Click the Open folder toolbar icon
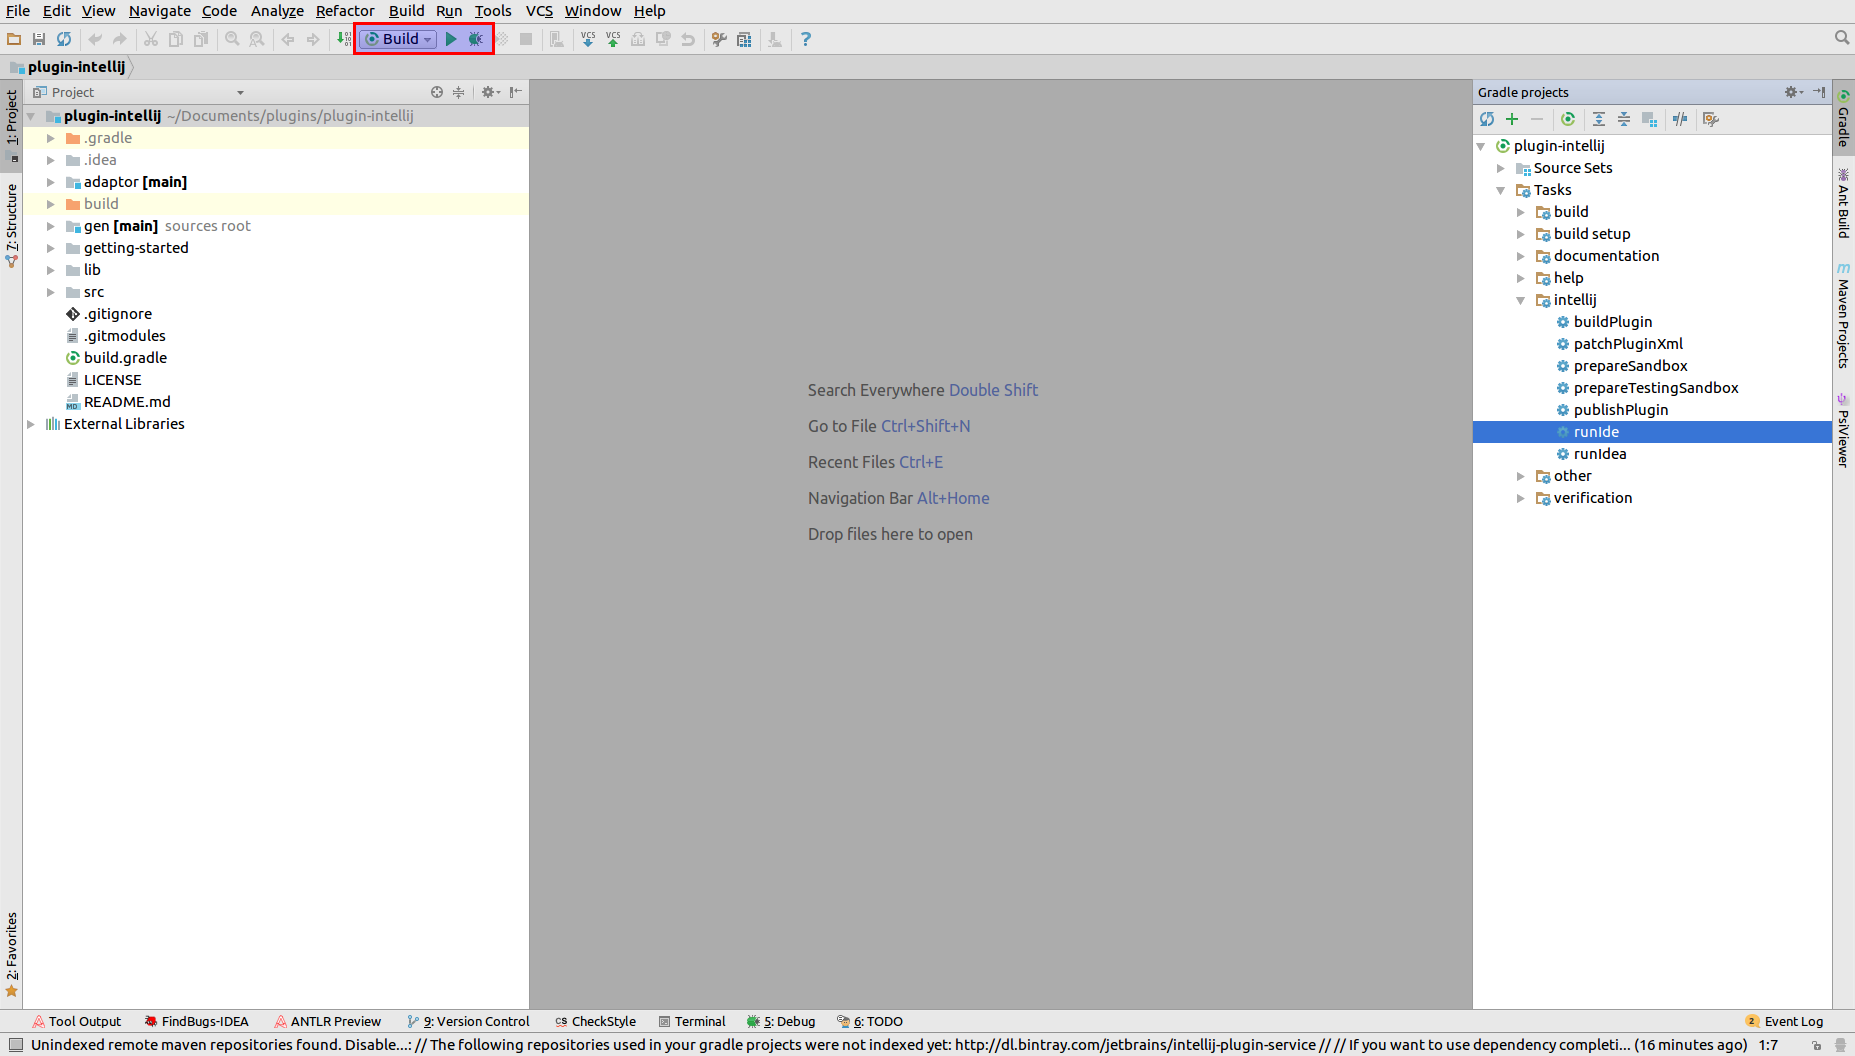The image size is (1855, 1056). [x=14, y=39]
